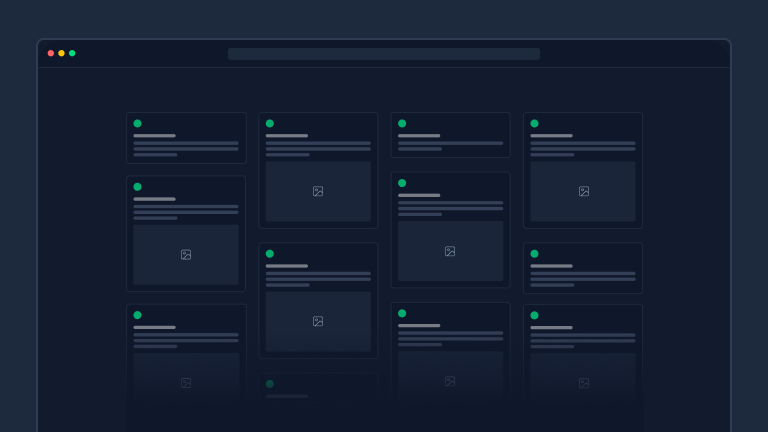Select the title line of the first column's top card

tap(154, 136)
